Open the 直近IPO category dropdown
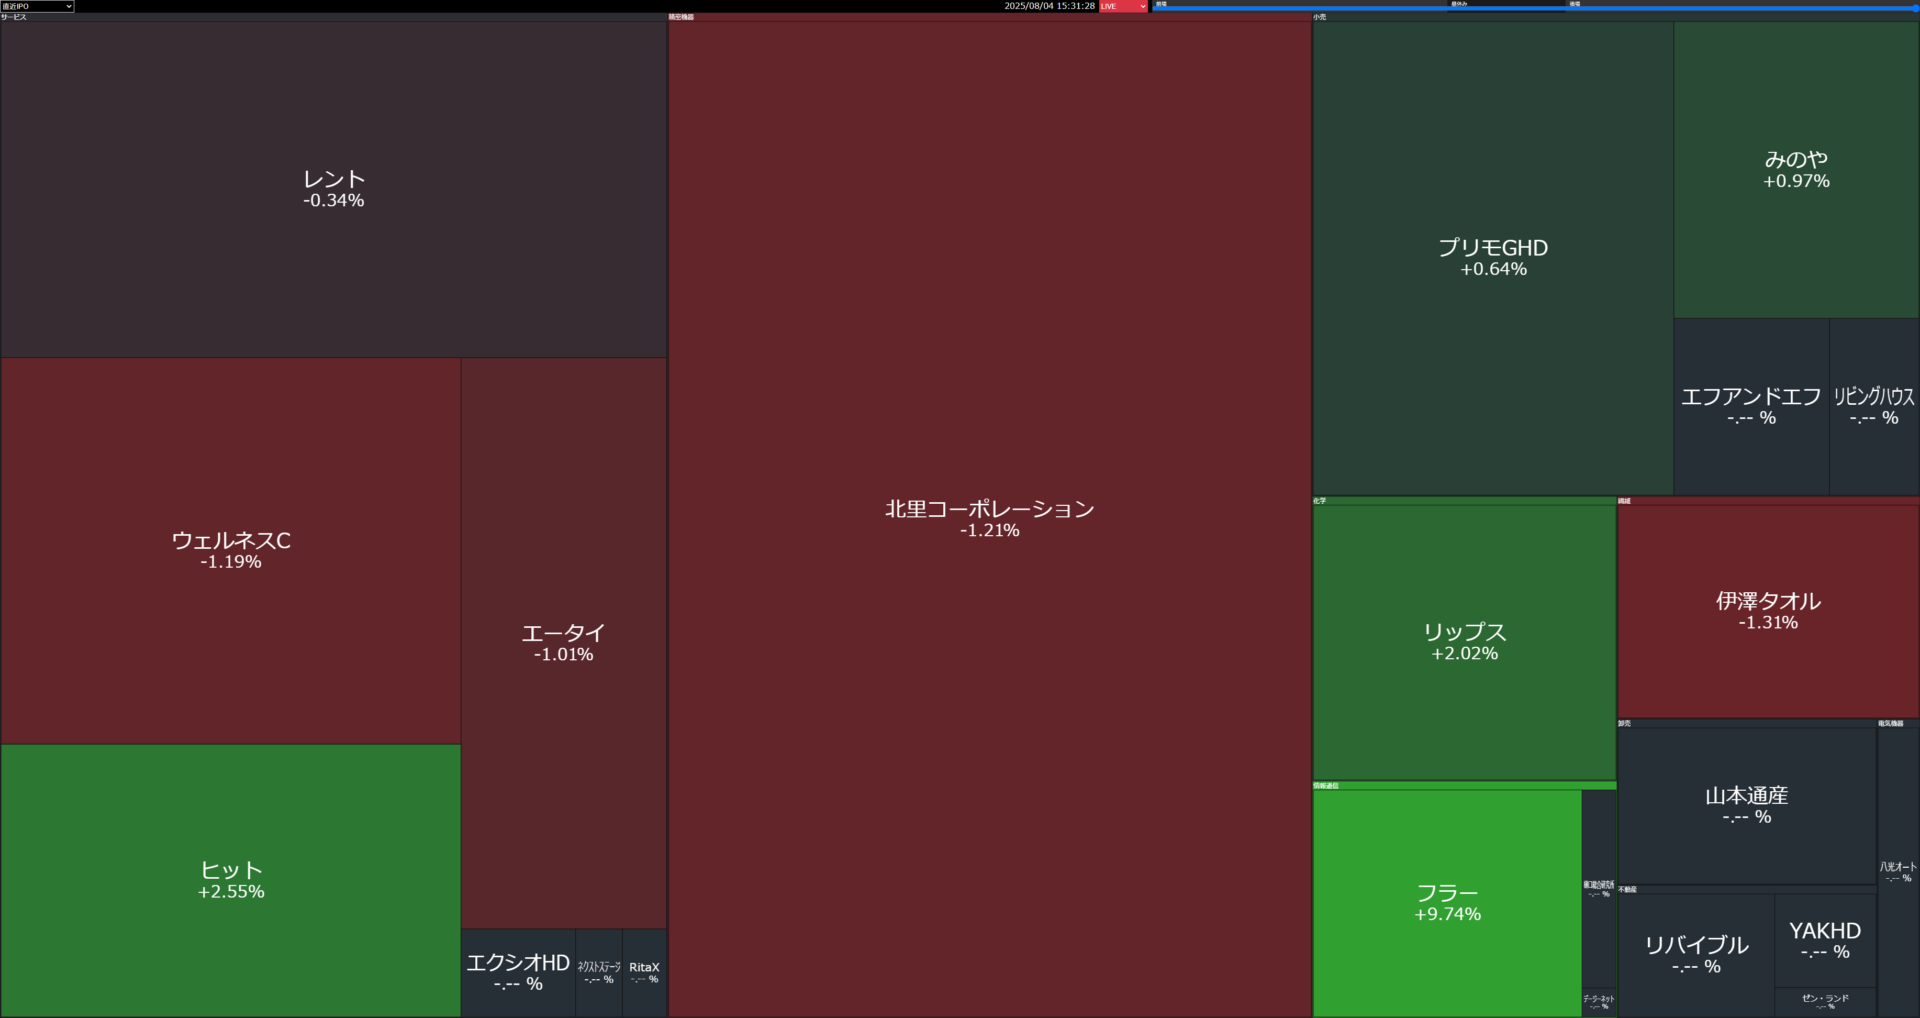 [x=37, y=6]
